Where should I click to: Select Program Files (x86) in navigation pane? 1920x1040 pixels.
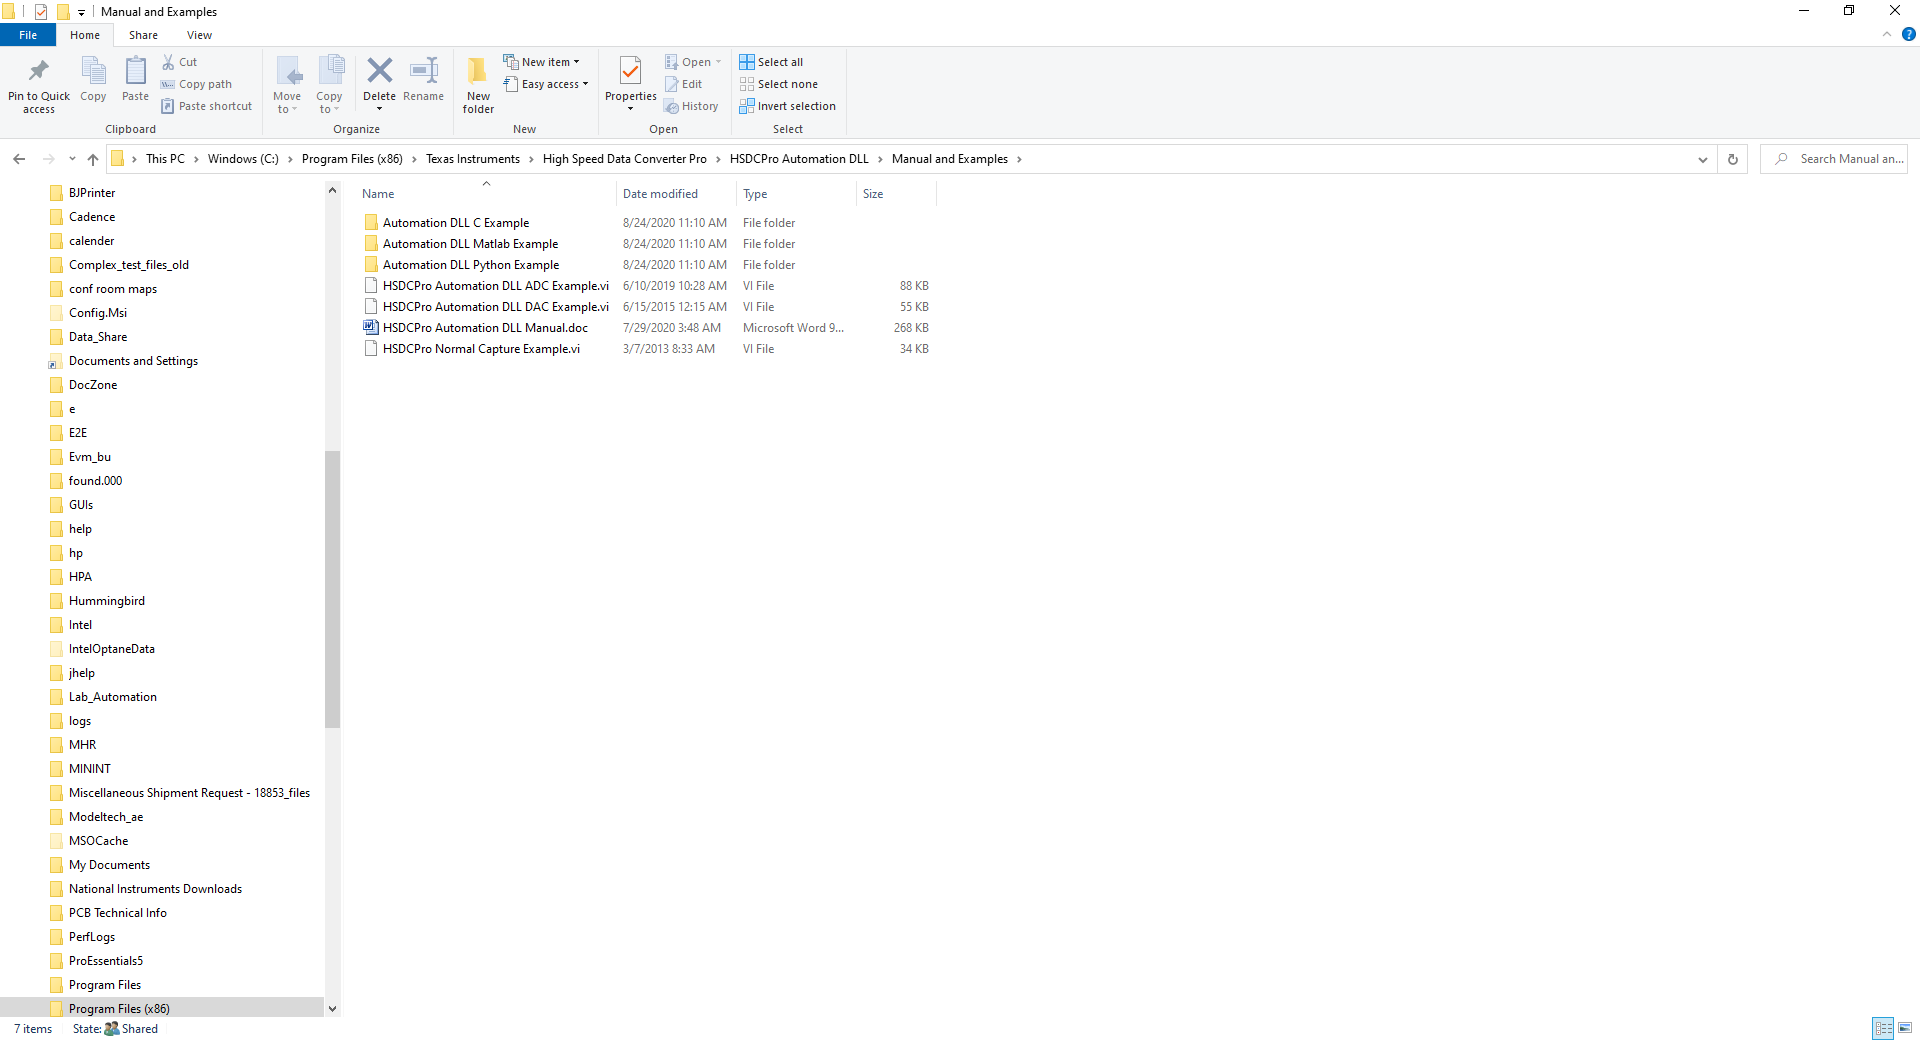click(x=119, y=1008)
